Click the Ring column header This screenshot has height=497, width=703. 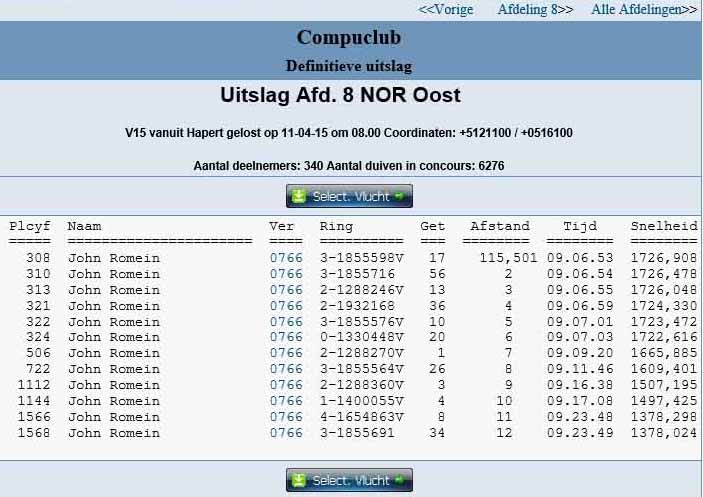pos(336,226)
